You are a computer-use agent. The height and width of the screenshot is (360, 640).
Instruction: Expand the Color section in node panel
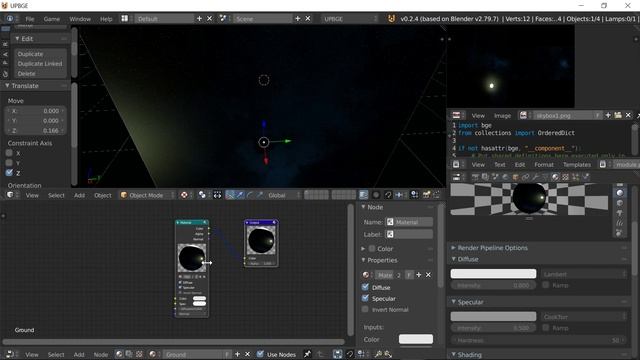tap(363, 248)
